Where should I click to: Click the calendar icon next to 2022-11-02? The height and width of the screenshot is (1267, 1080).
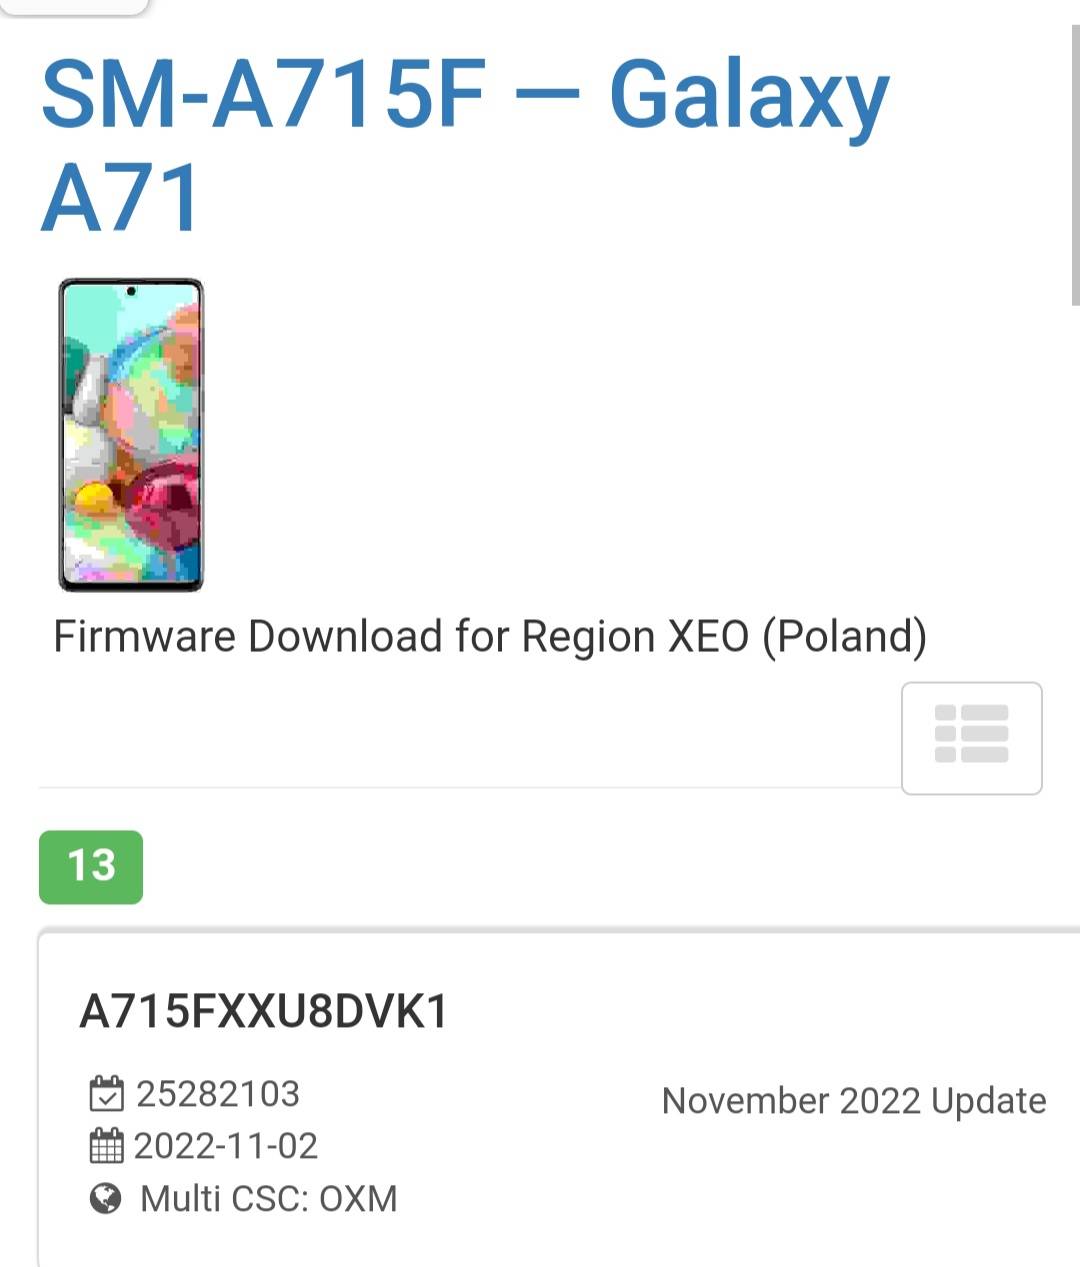pos(106,1145)
